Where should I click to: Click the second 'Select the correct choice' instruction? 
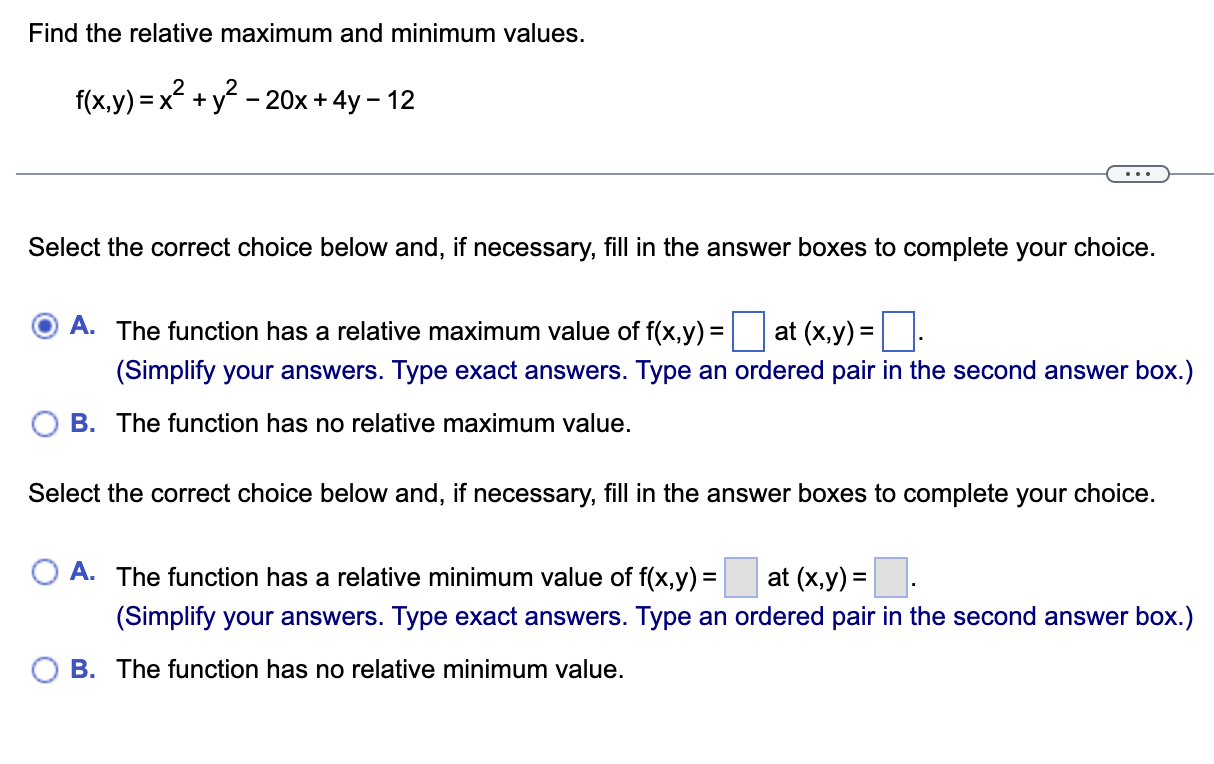[x=592, y=494]
